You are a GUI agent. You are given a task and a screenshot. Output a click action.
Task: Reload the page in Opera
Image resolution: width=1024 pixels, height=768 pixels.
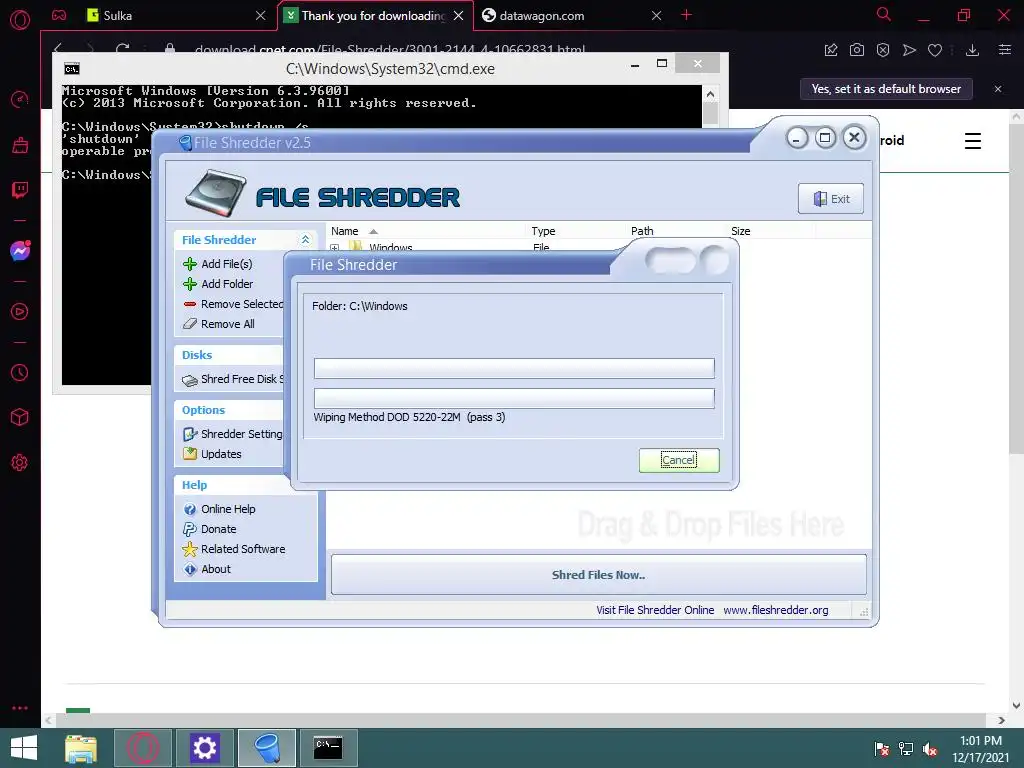point(122,48)
